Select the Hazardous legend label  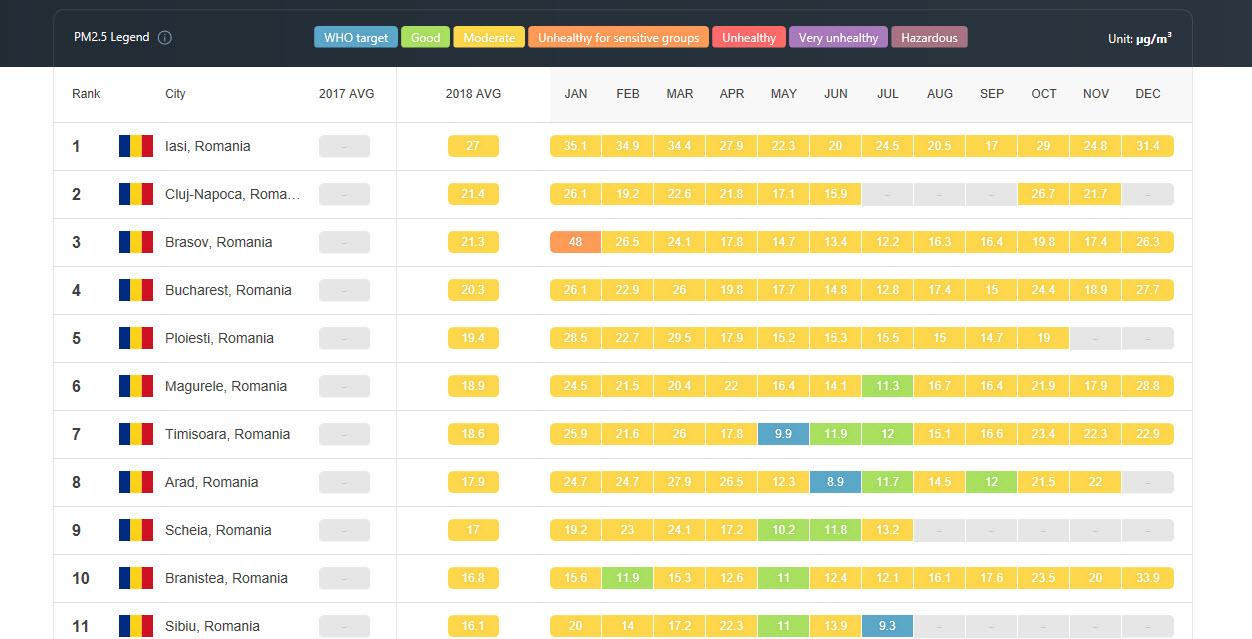pos(929,38)
